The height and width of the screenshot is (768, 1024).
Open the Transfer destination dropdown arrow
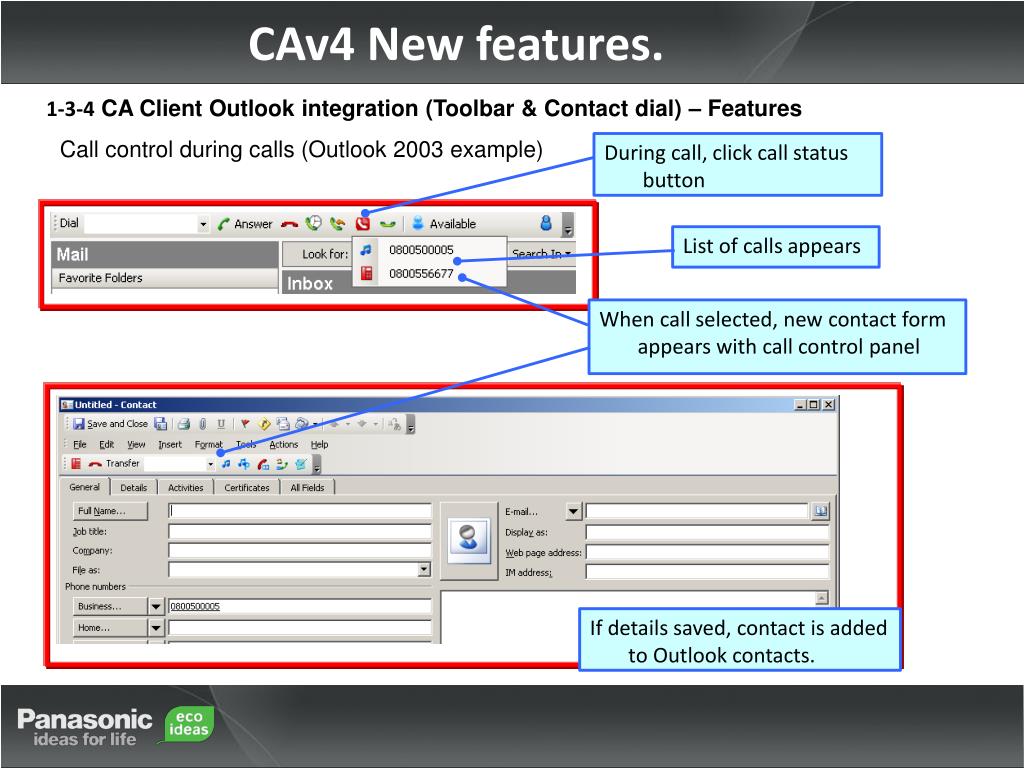pos(210,464)
